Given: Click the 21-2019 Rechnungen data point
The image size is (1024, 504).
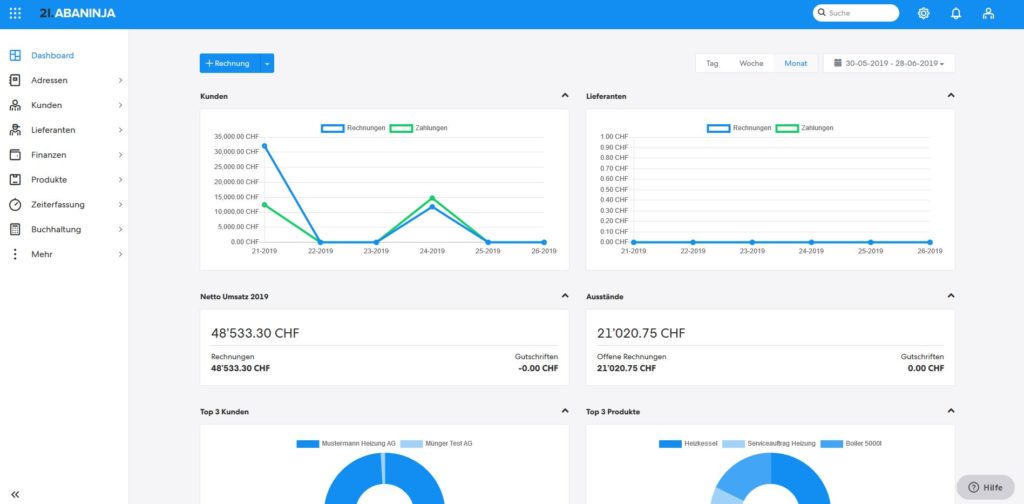Looking at the screenshot, I should (x=264, y=146).
